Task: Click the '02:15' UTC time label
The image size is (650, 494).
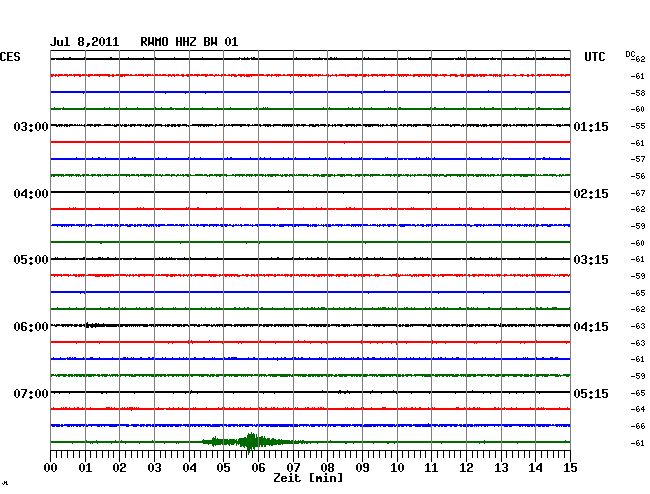Action: point(591,194)
